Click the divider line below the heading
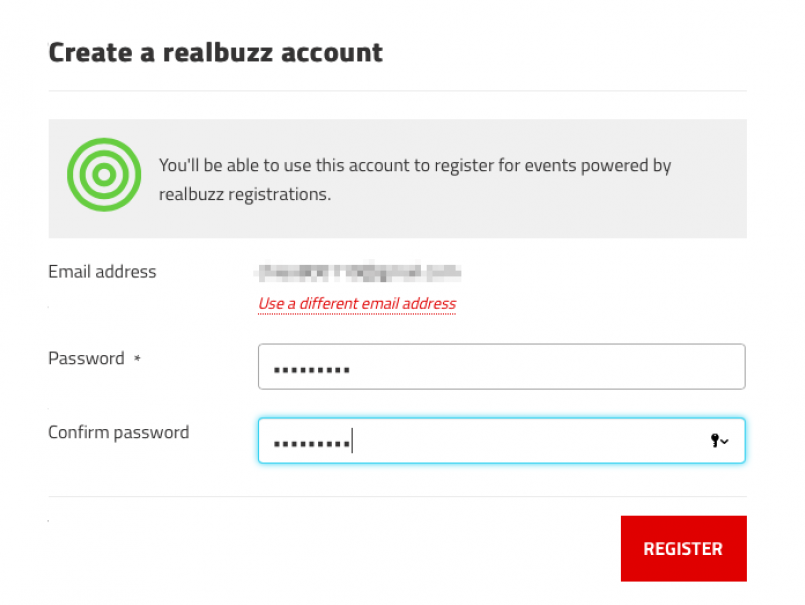The image size is (805, 605). 397,91
